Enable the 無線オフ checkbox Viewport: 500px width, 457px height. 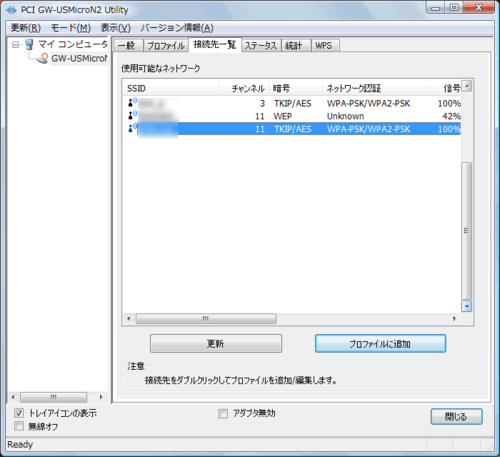point(19,426)
